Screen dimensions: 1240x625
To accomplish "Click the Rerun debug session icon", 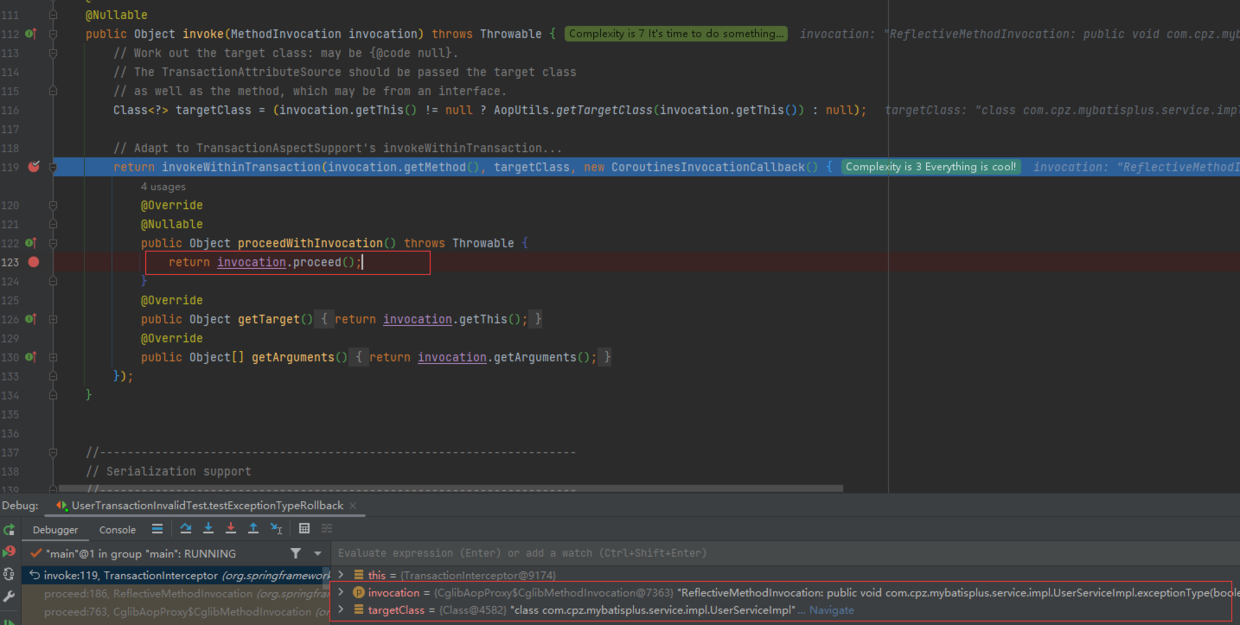I will tap(9, 530).
